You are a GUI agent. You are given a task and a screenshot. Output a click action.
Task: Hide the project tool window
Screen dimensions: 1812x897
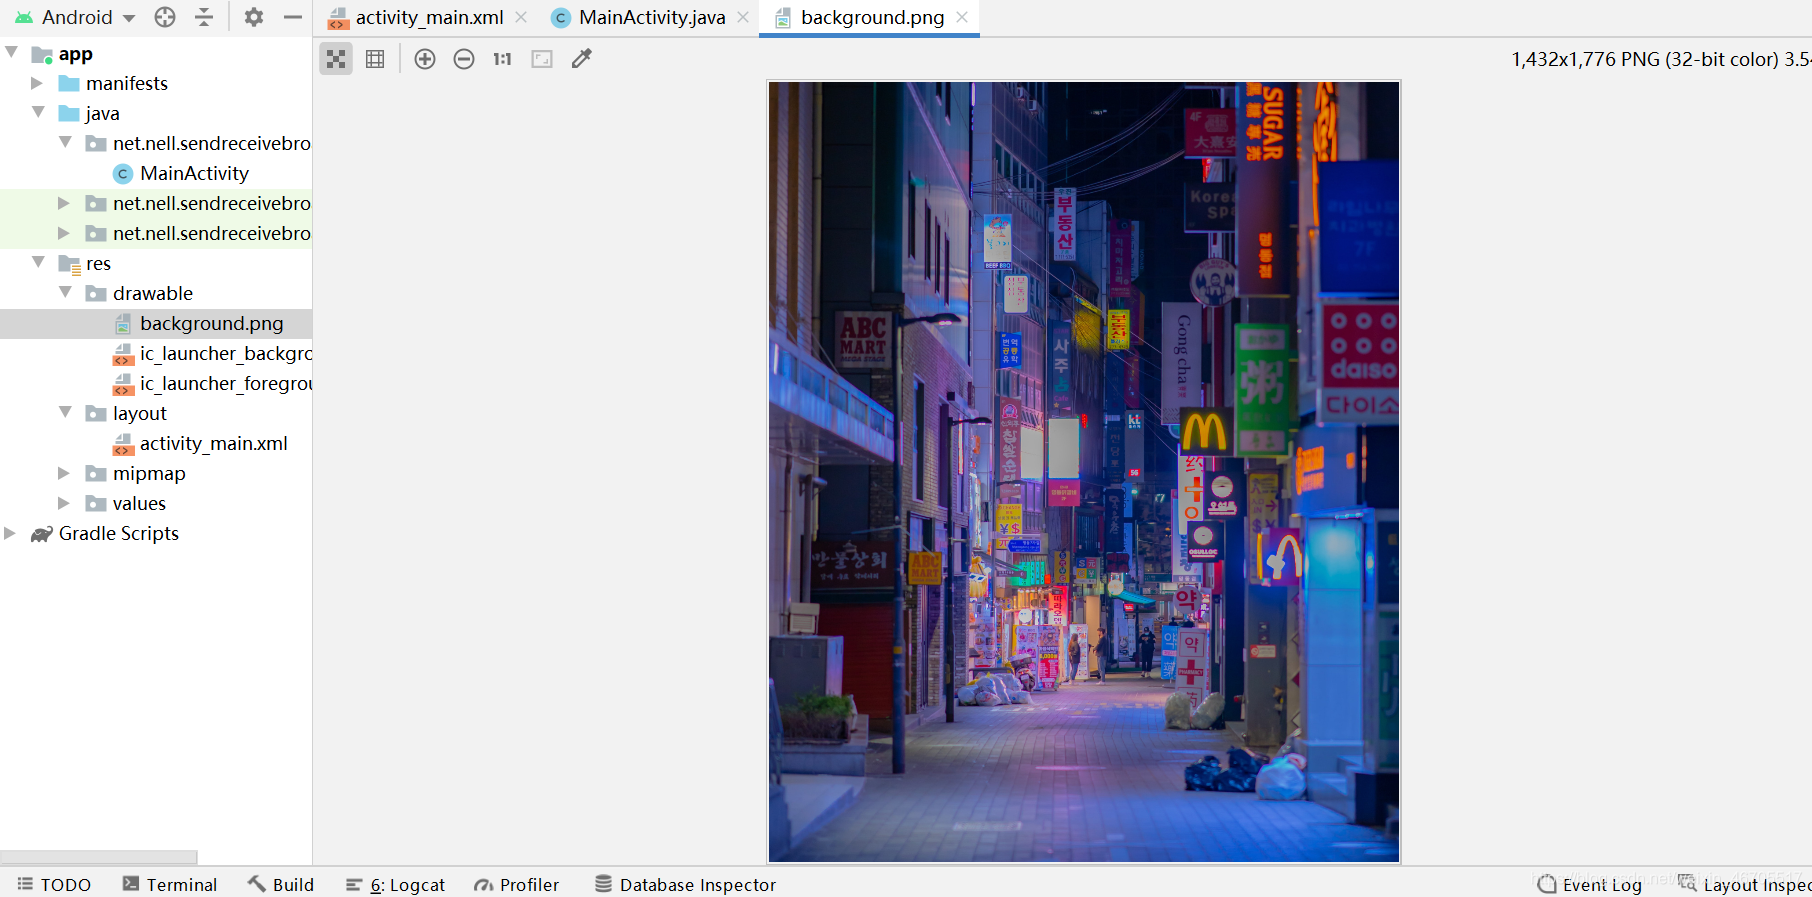pos(293,17)
